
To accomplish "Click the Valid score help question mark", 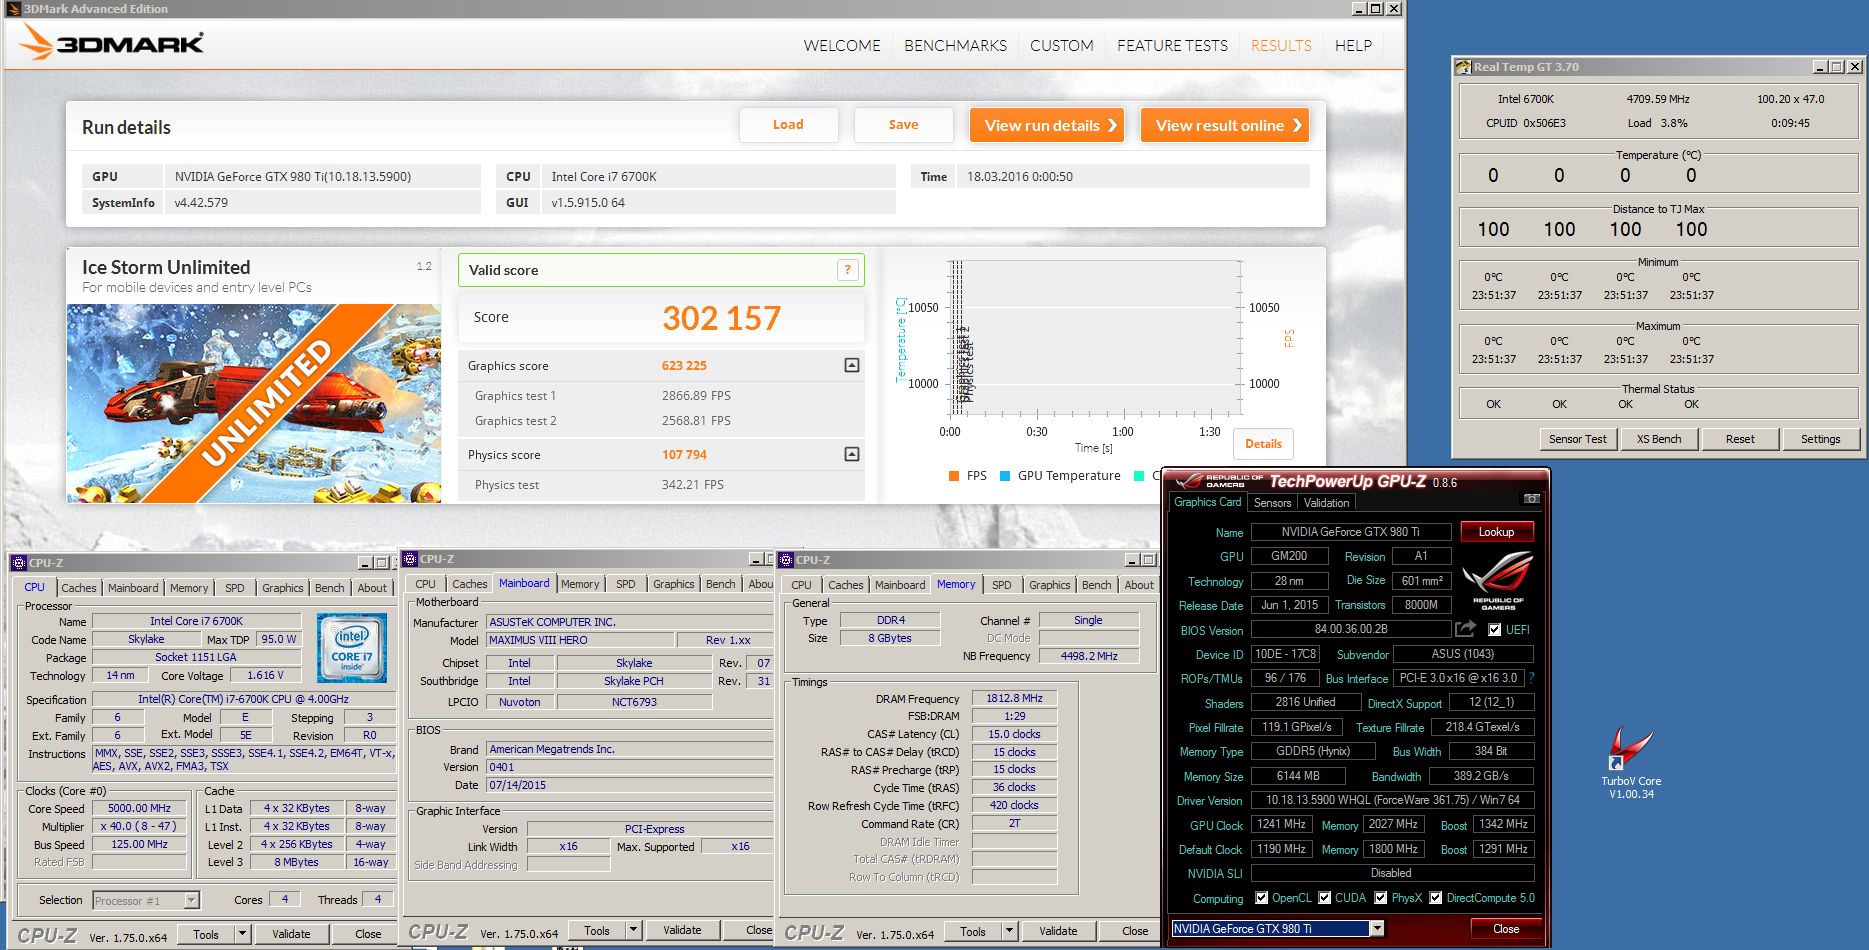I will [x=847, y=270].
